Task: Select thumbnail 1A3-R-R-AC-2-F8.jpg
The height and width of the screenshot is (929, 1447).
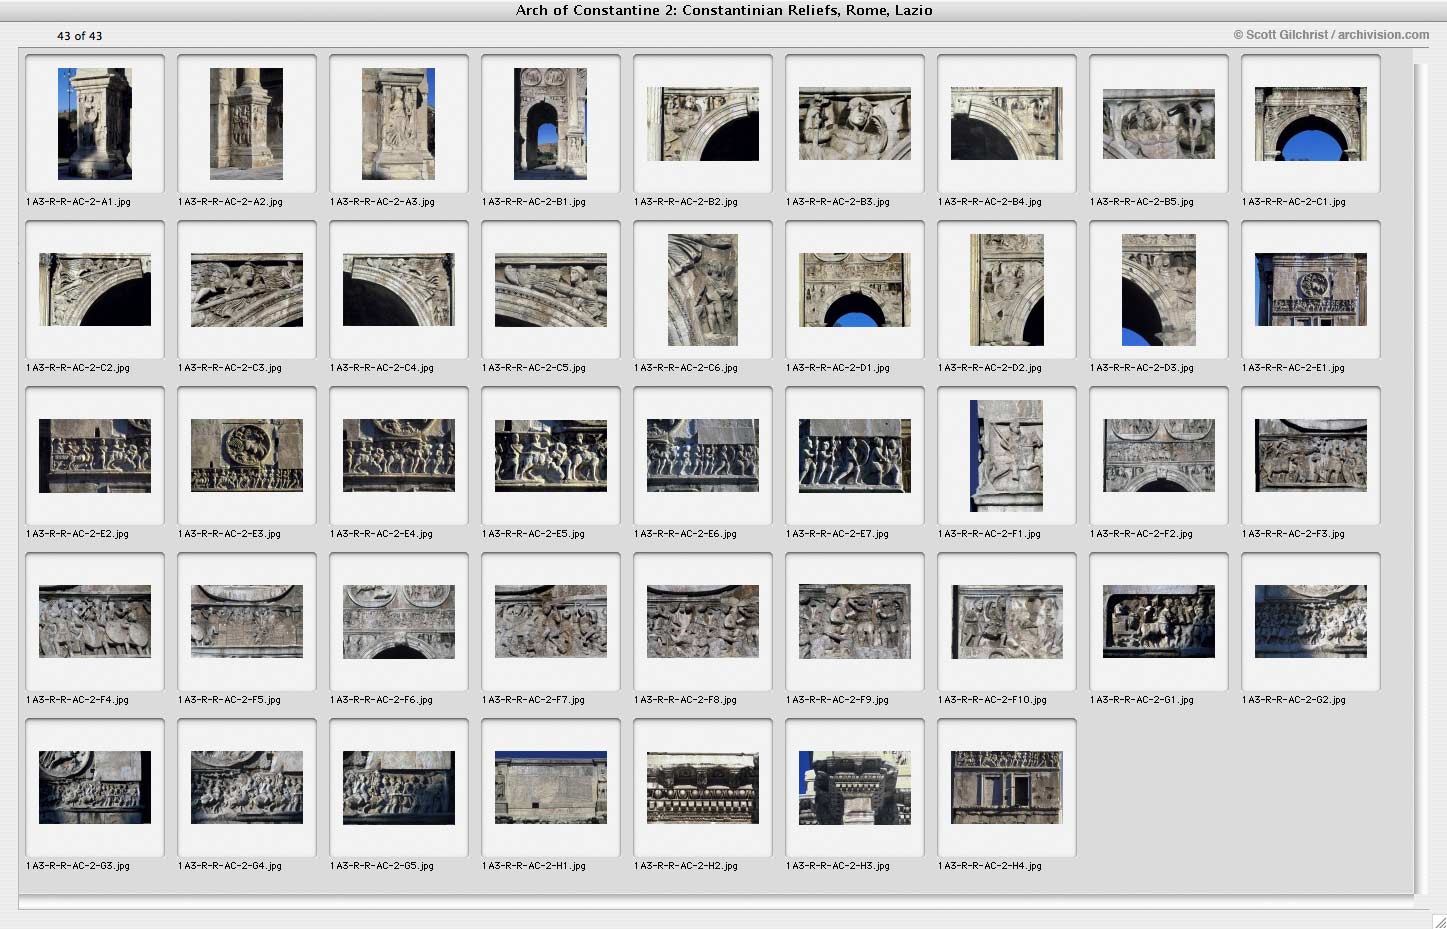Action: click(x=703, y=622)
